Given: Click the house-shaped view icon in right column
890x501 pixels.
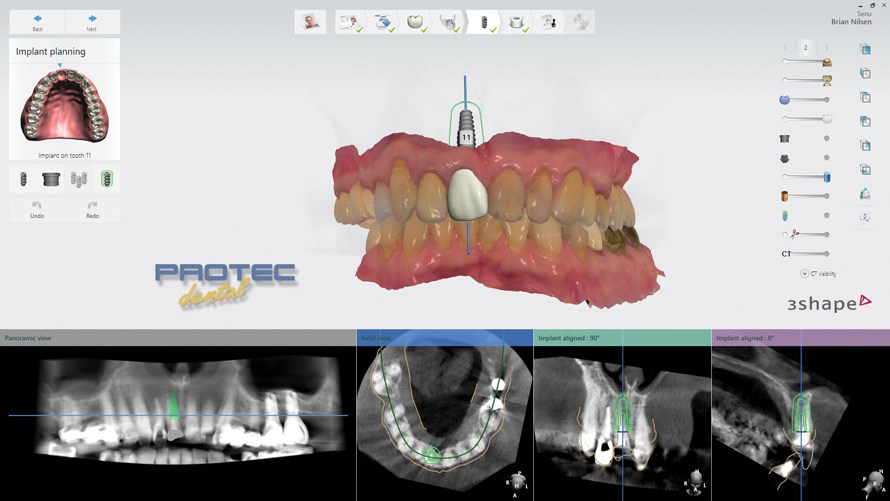Looking at the screenshot, I should tap(864, 194).
